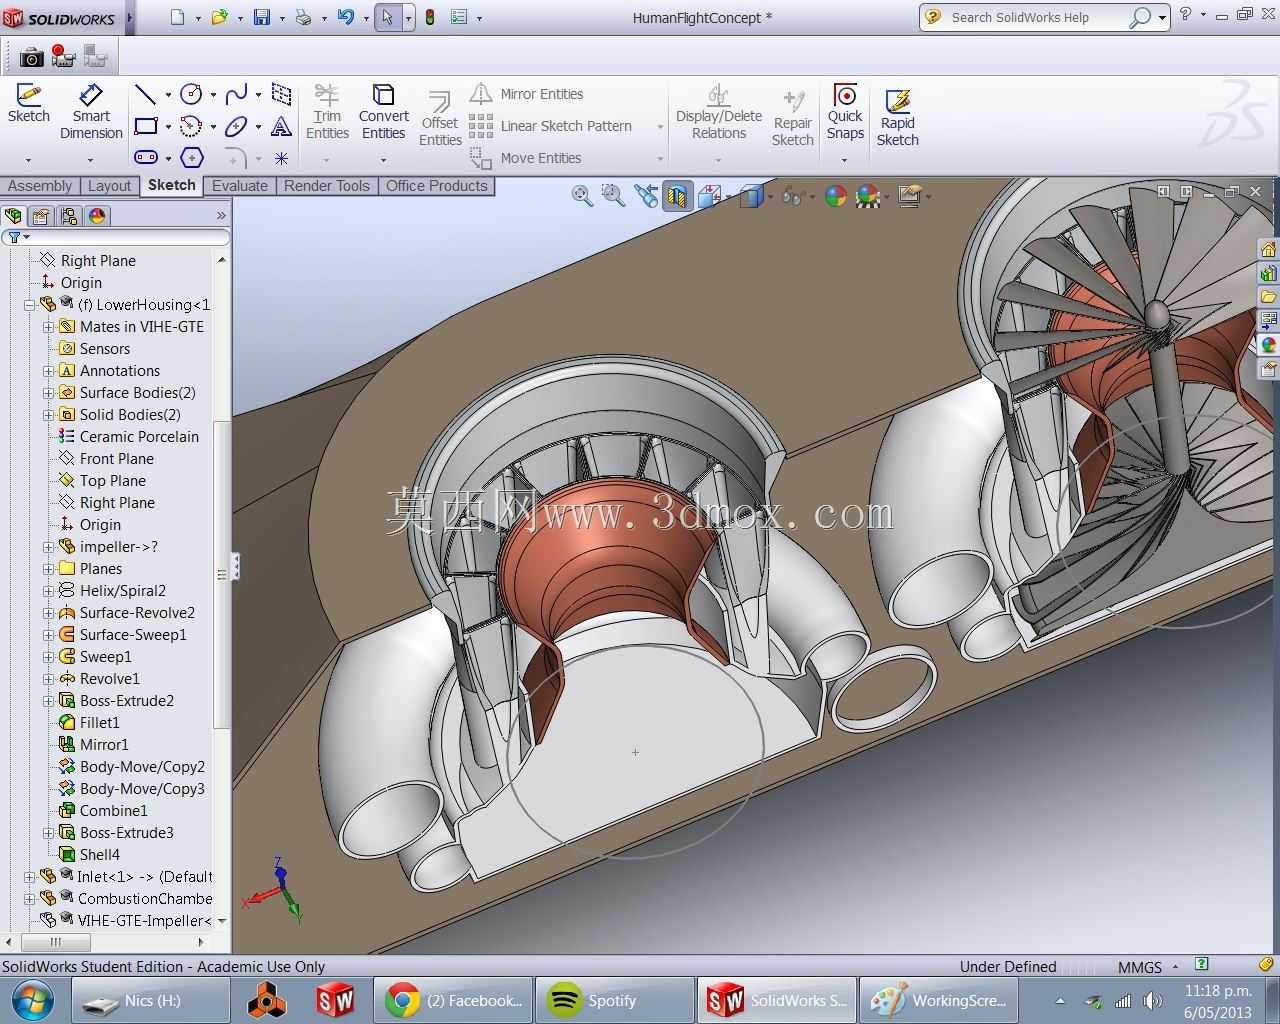Screen dimensions: 1280x1024
Task: Toggle the Section View button
Action: click(x=677, y=196)
